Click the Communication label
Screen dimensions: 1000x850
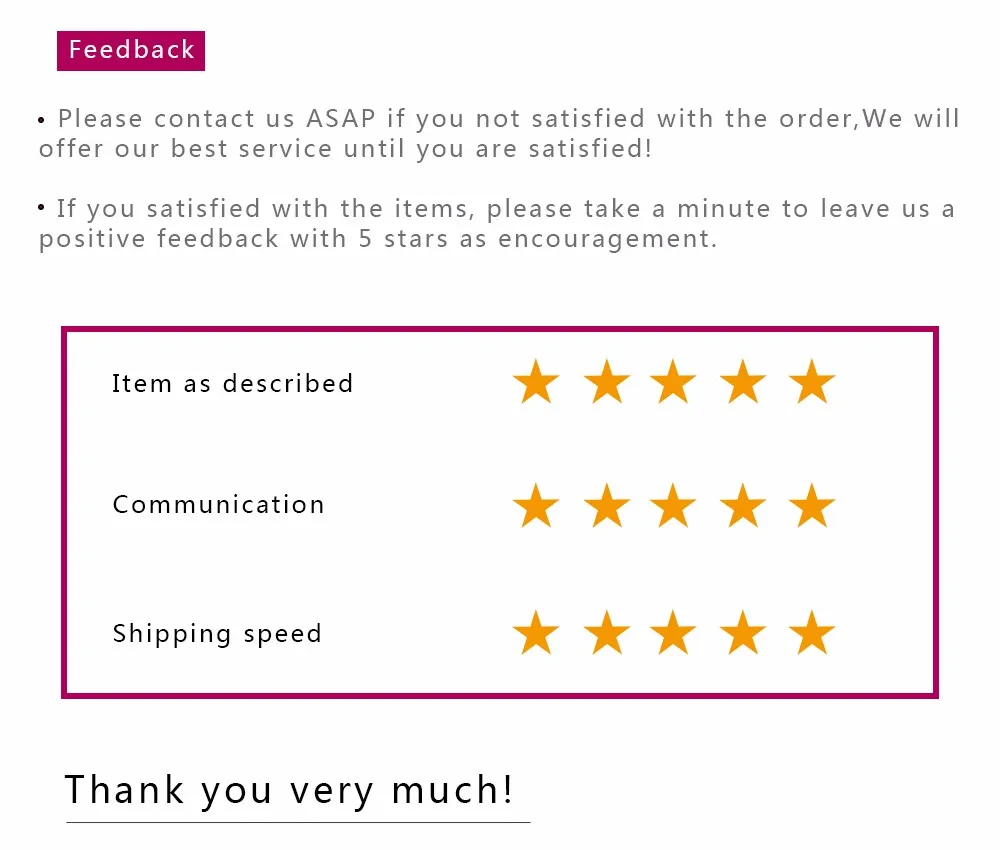click(218, 504)
